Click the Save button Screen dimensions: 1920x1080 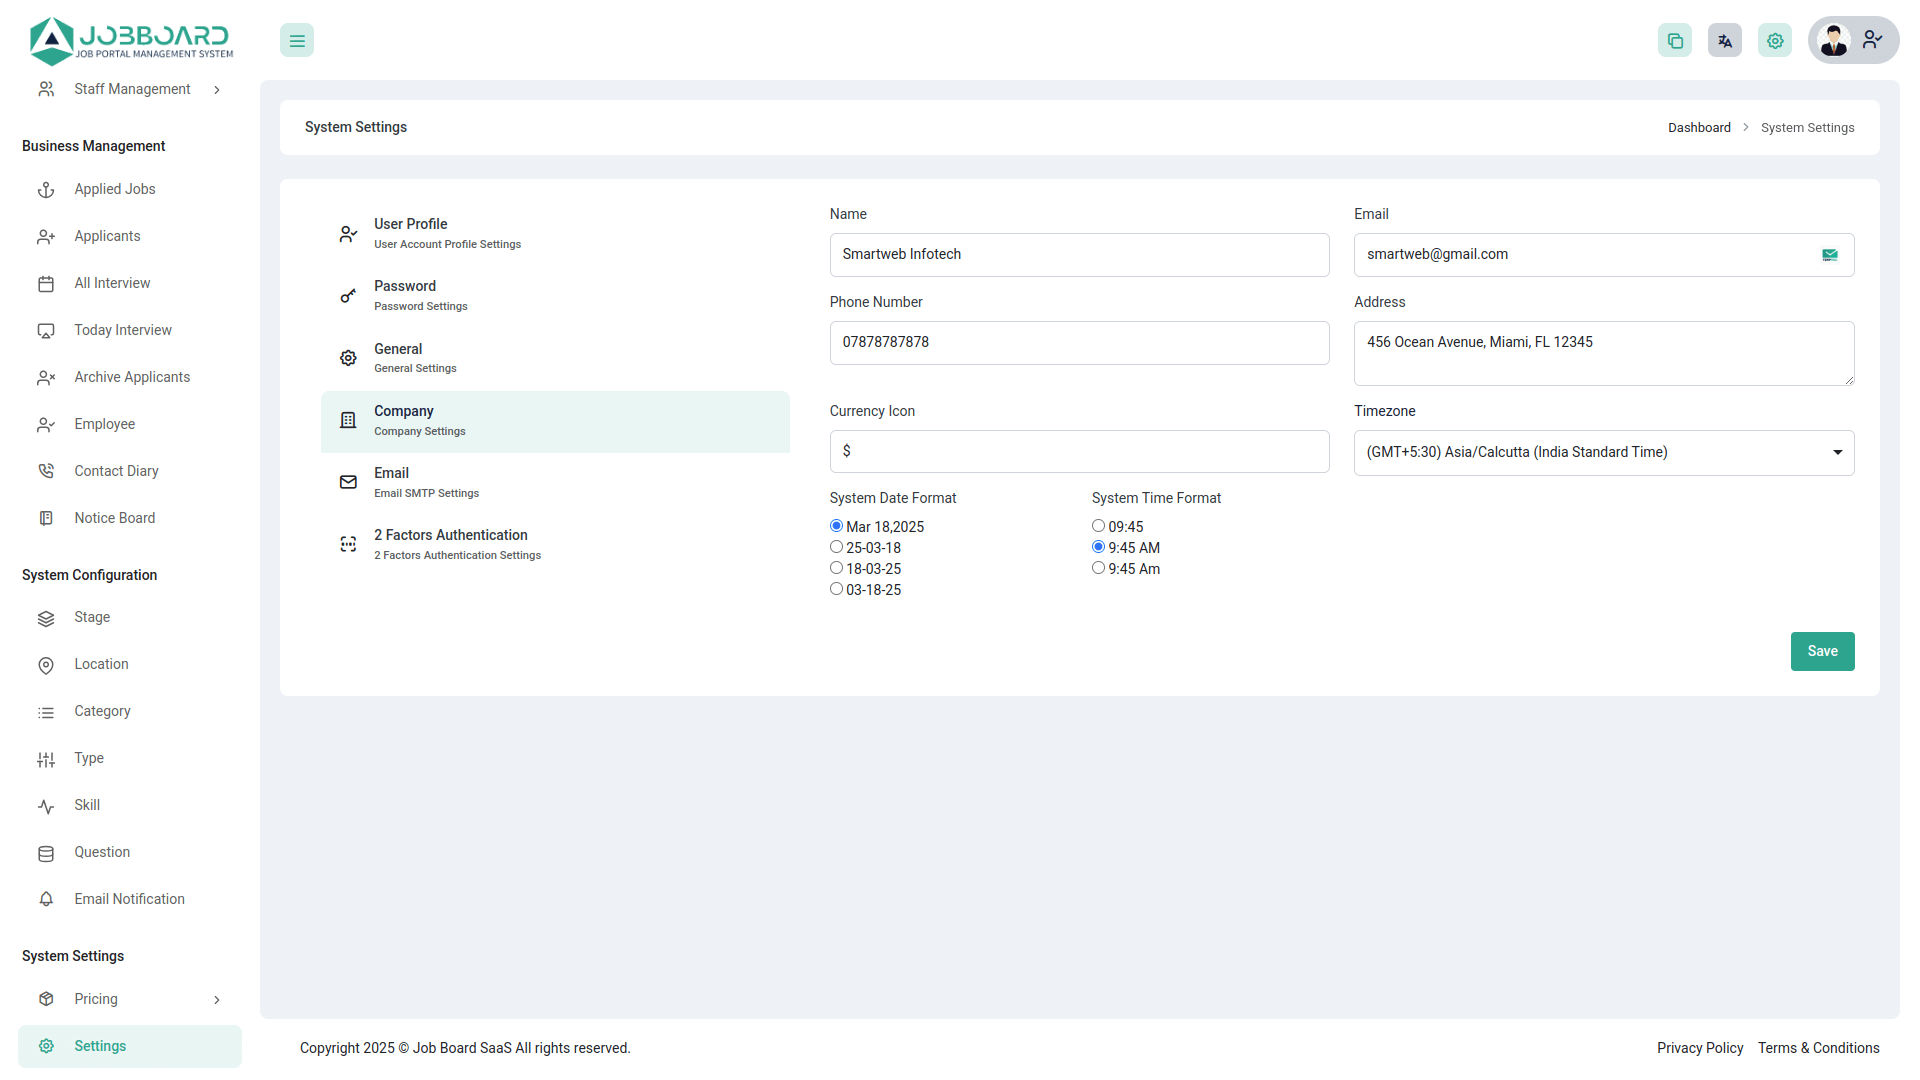(1822, 651)
